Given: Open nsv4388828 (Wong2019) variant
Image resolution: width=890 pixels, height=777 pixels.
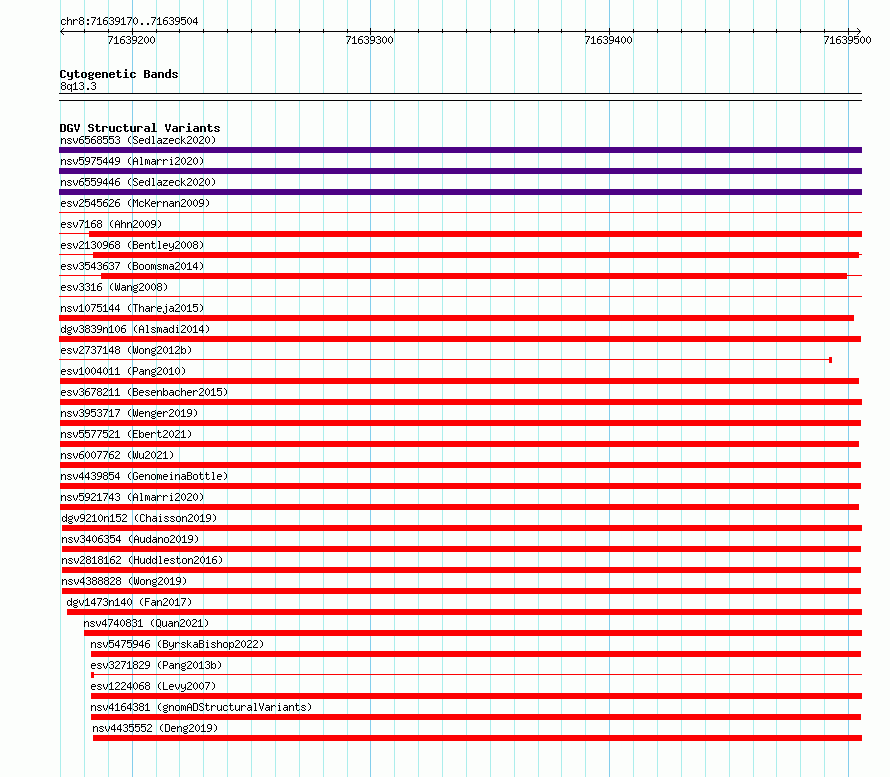Looking at the screenshot, I should pos(124,581).
